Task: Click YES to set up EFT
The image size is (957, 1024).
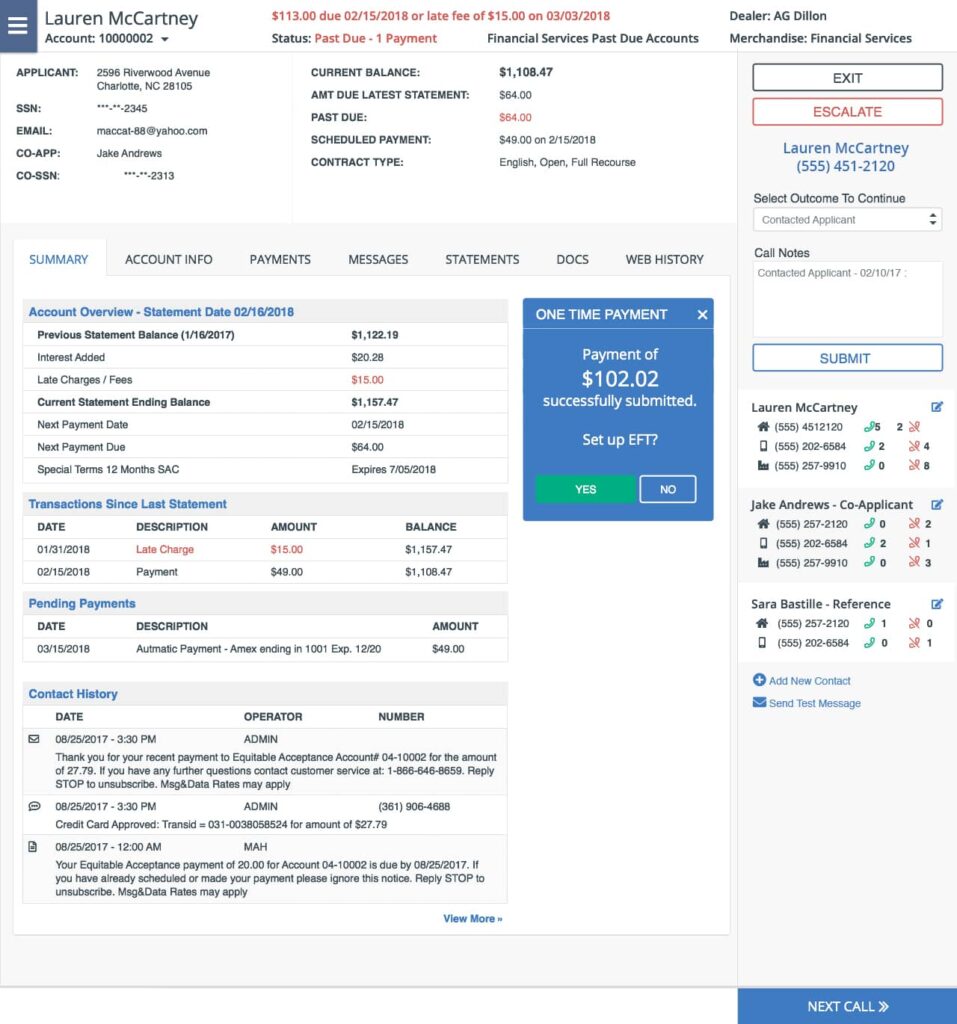Action: point(585,489)
